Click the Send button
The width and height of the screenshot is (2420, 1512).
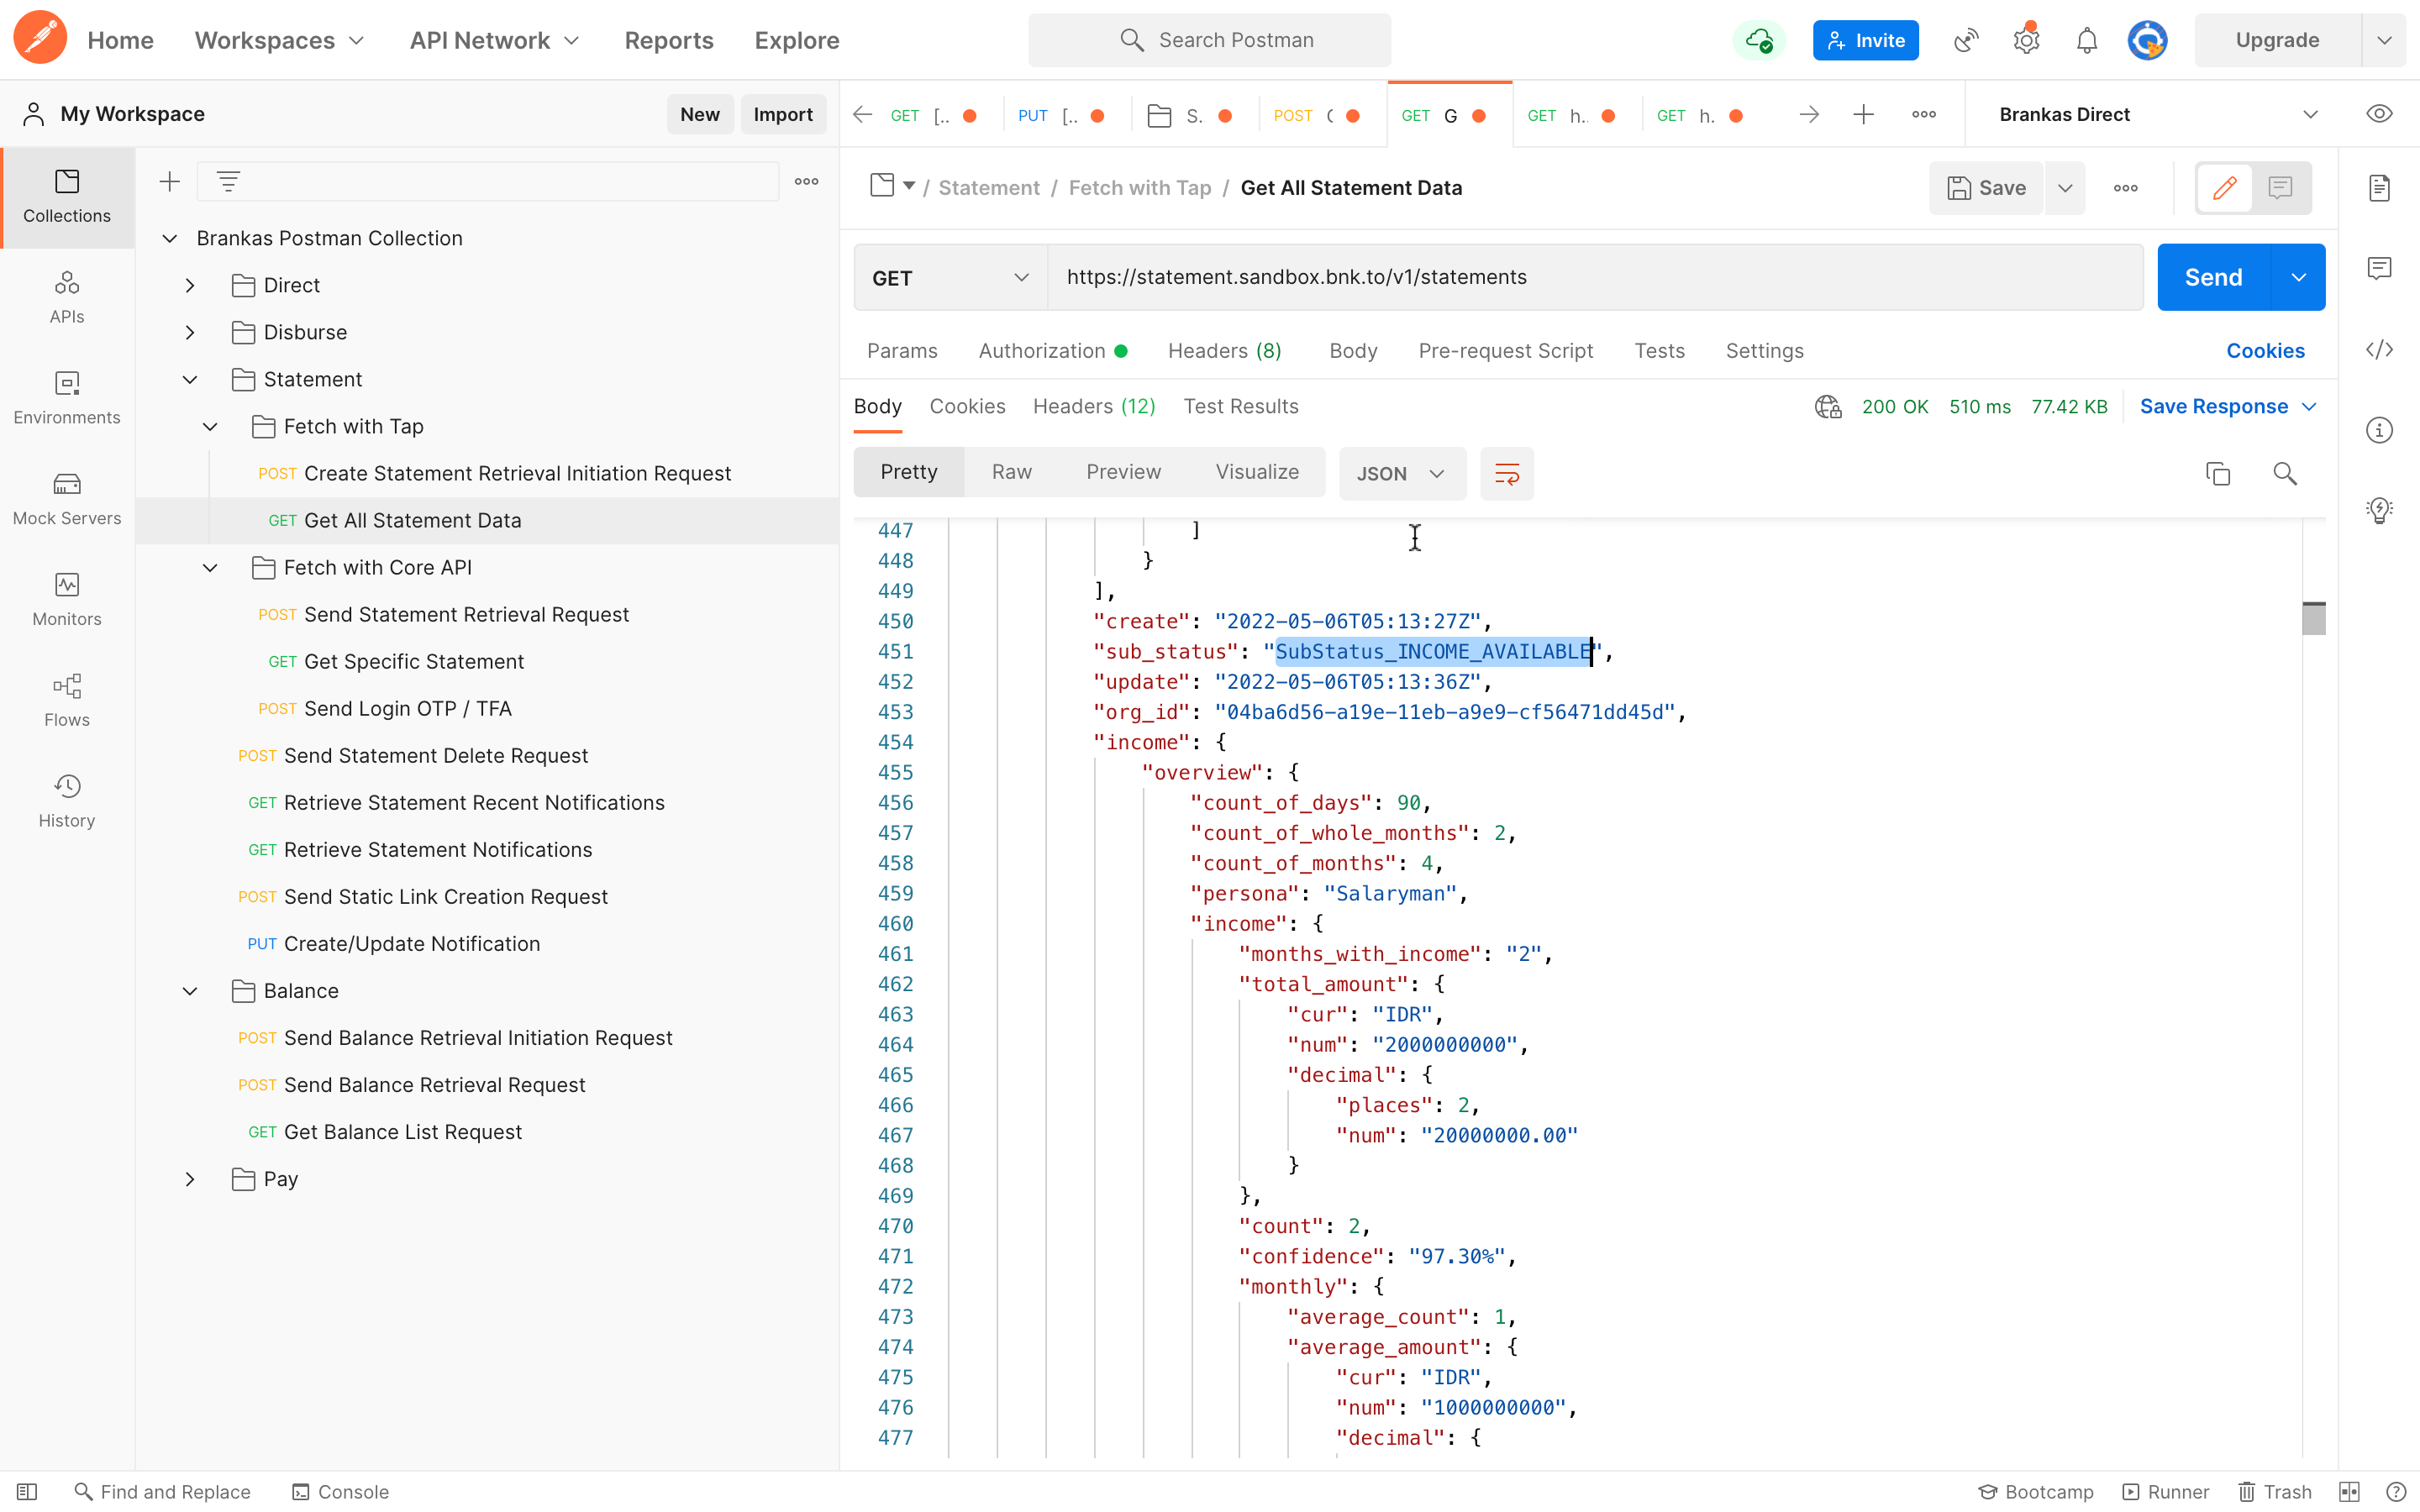click(2213, 278)
